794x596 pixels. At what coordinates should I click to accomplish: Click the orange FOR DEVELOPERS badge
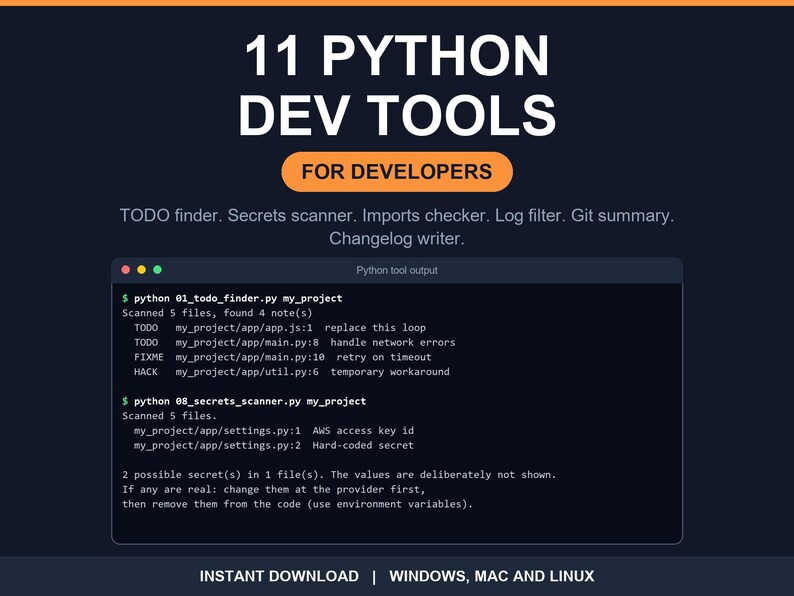(397, 172)
